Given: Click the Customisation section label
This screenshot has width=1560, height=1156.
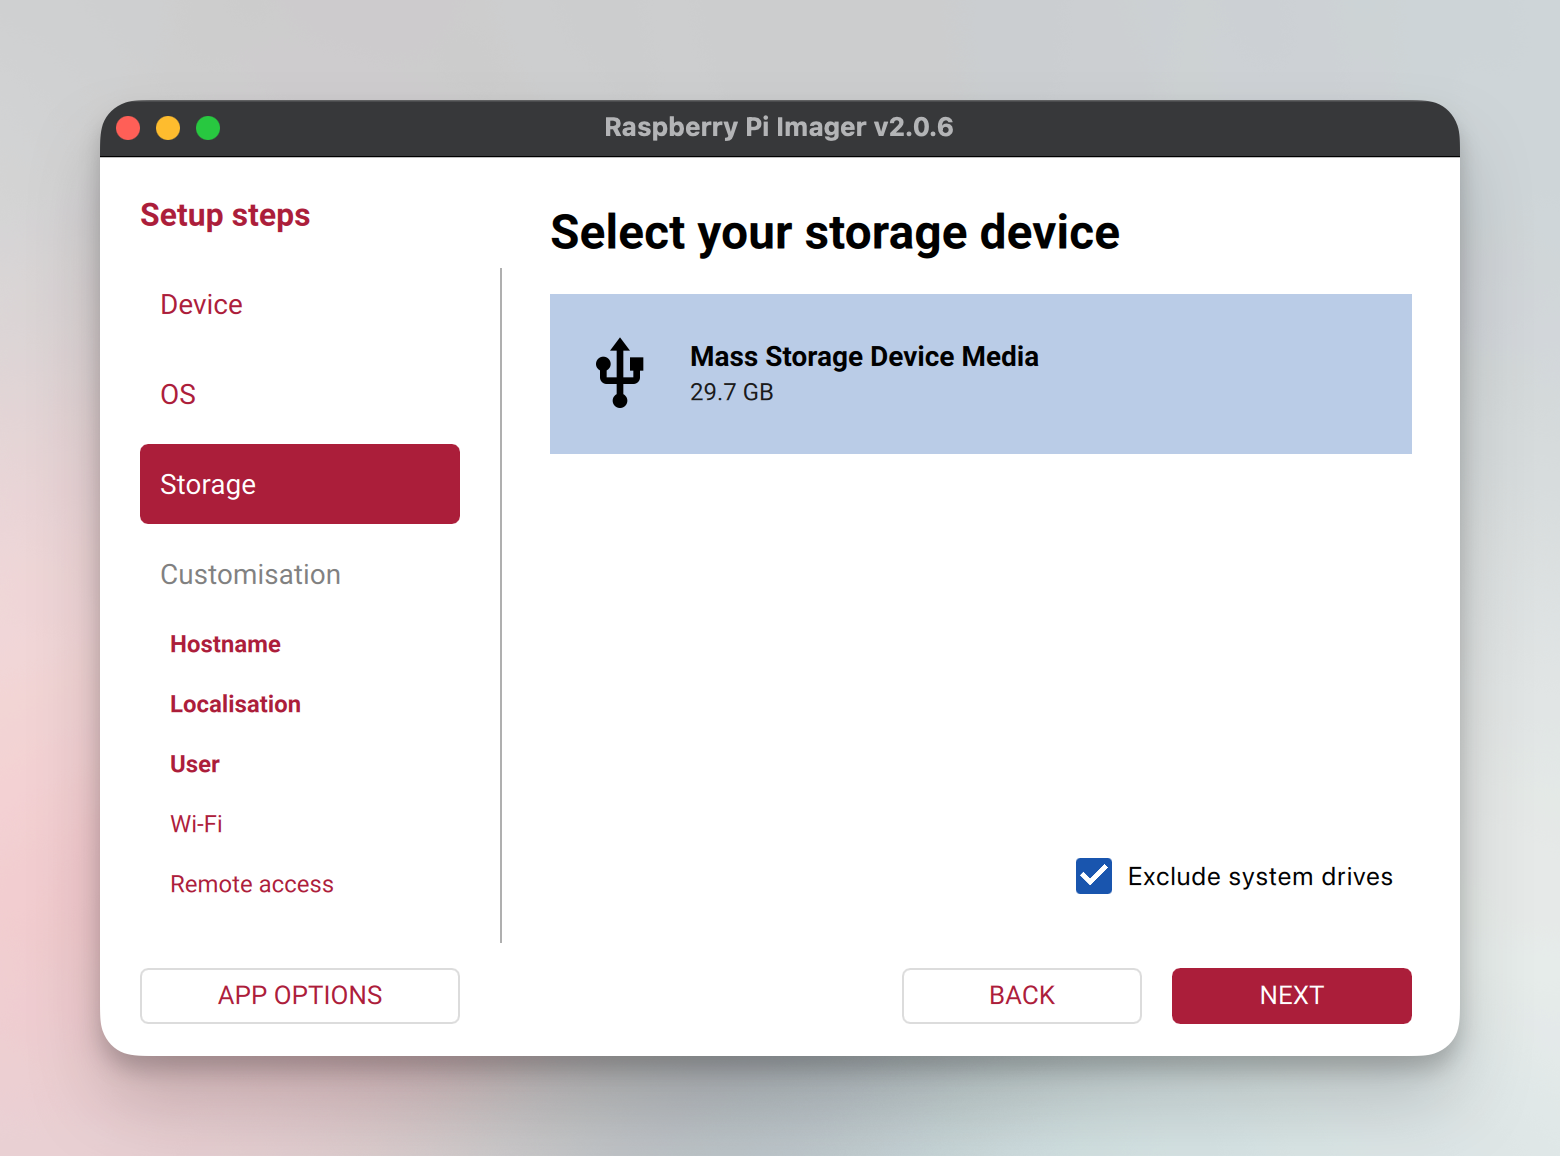Looking at the screenshot, I should pyautogui.click(x=250, y=575).
